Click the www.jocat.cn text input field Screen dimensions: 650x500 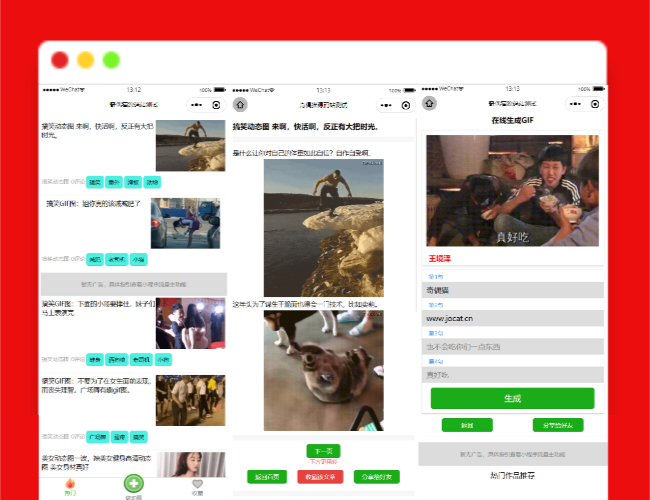pyautogui.click(x=514, y=318)
